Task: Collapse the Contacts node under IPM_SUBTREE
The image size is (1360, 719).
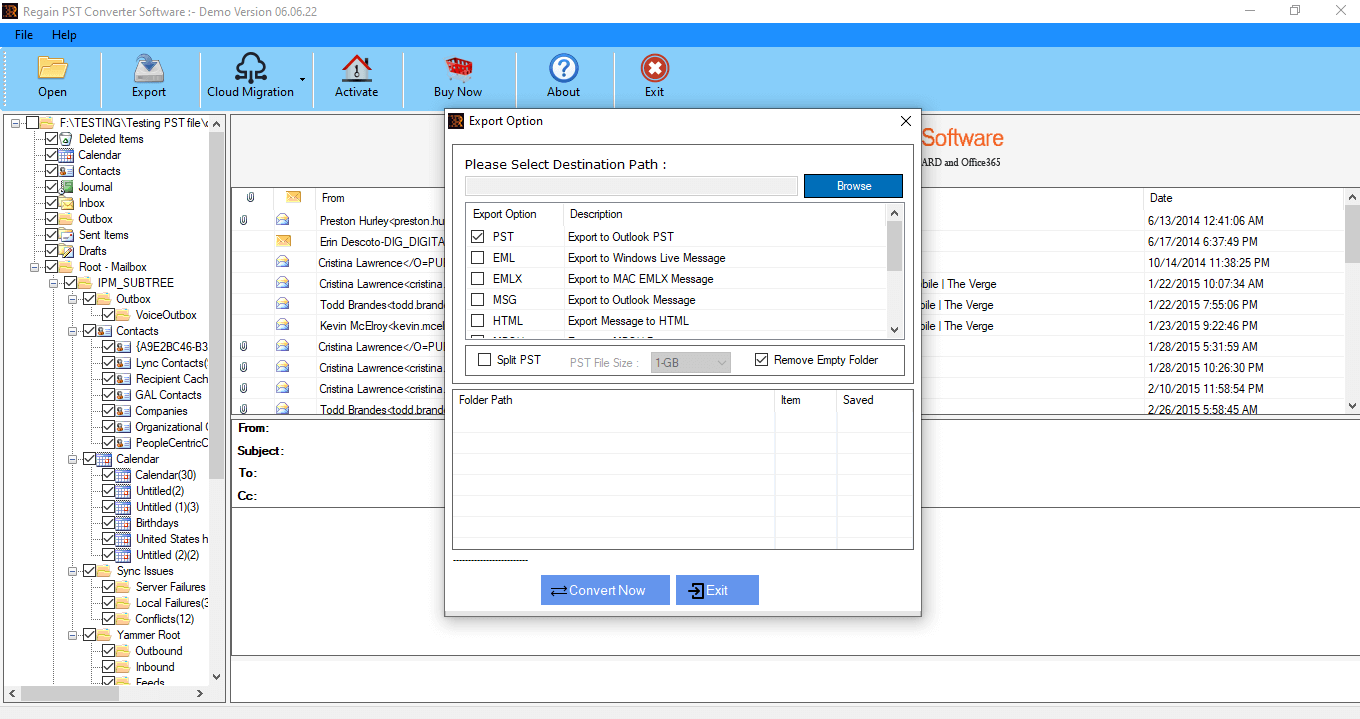Action: (73, 331)
